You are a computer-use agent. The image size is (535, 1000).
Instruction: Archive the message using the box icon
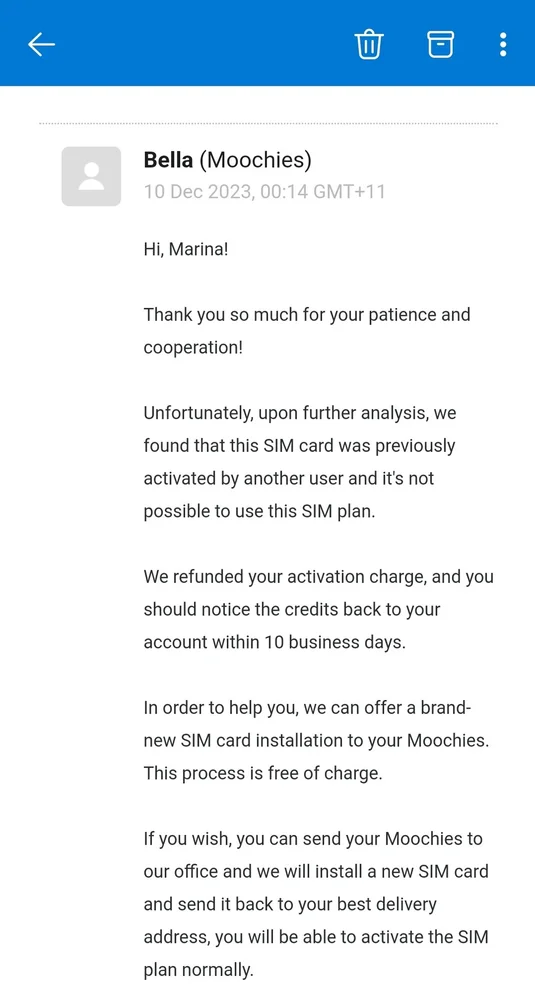pyautogui.click(x=440, y=45)
